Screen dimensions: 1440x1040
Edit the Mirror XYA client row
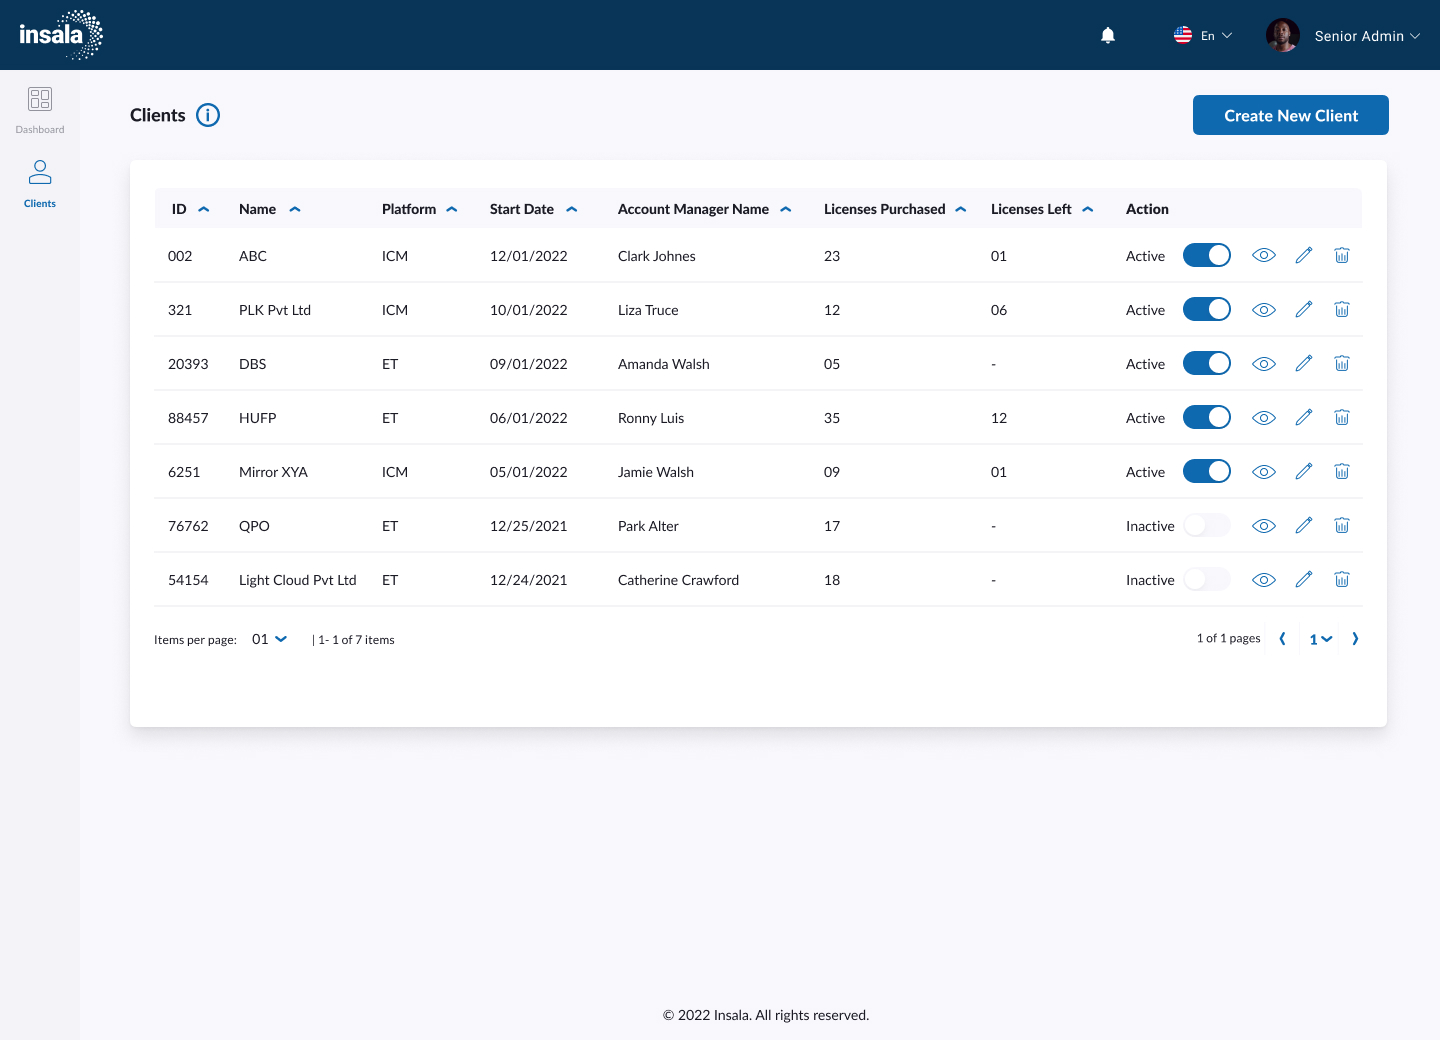(1303, 472)
